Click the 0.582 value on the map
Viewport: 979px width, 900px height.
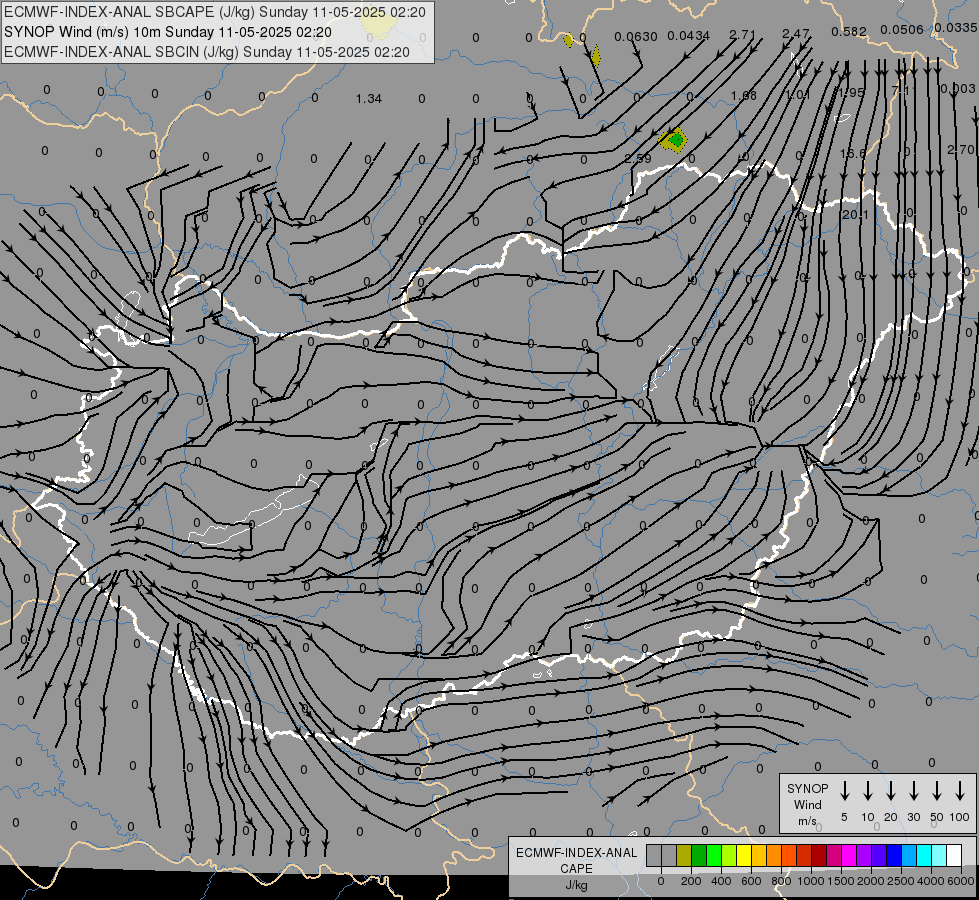(849, 31)
